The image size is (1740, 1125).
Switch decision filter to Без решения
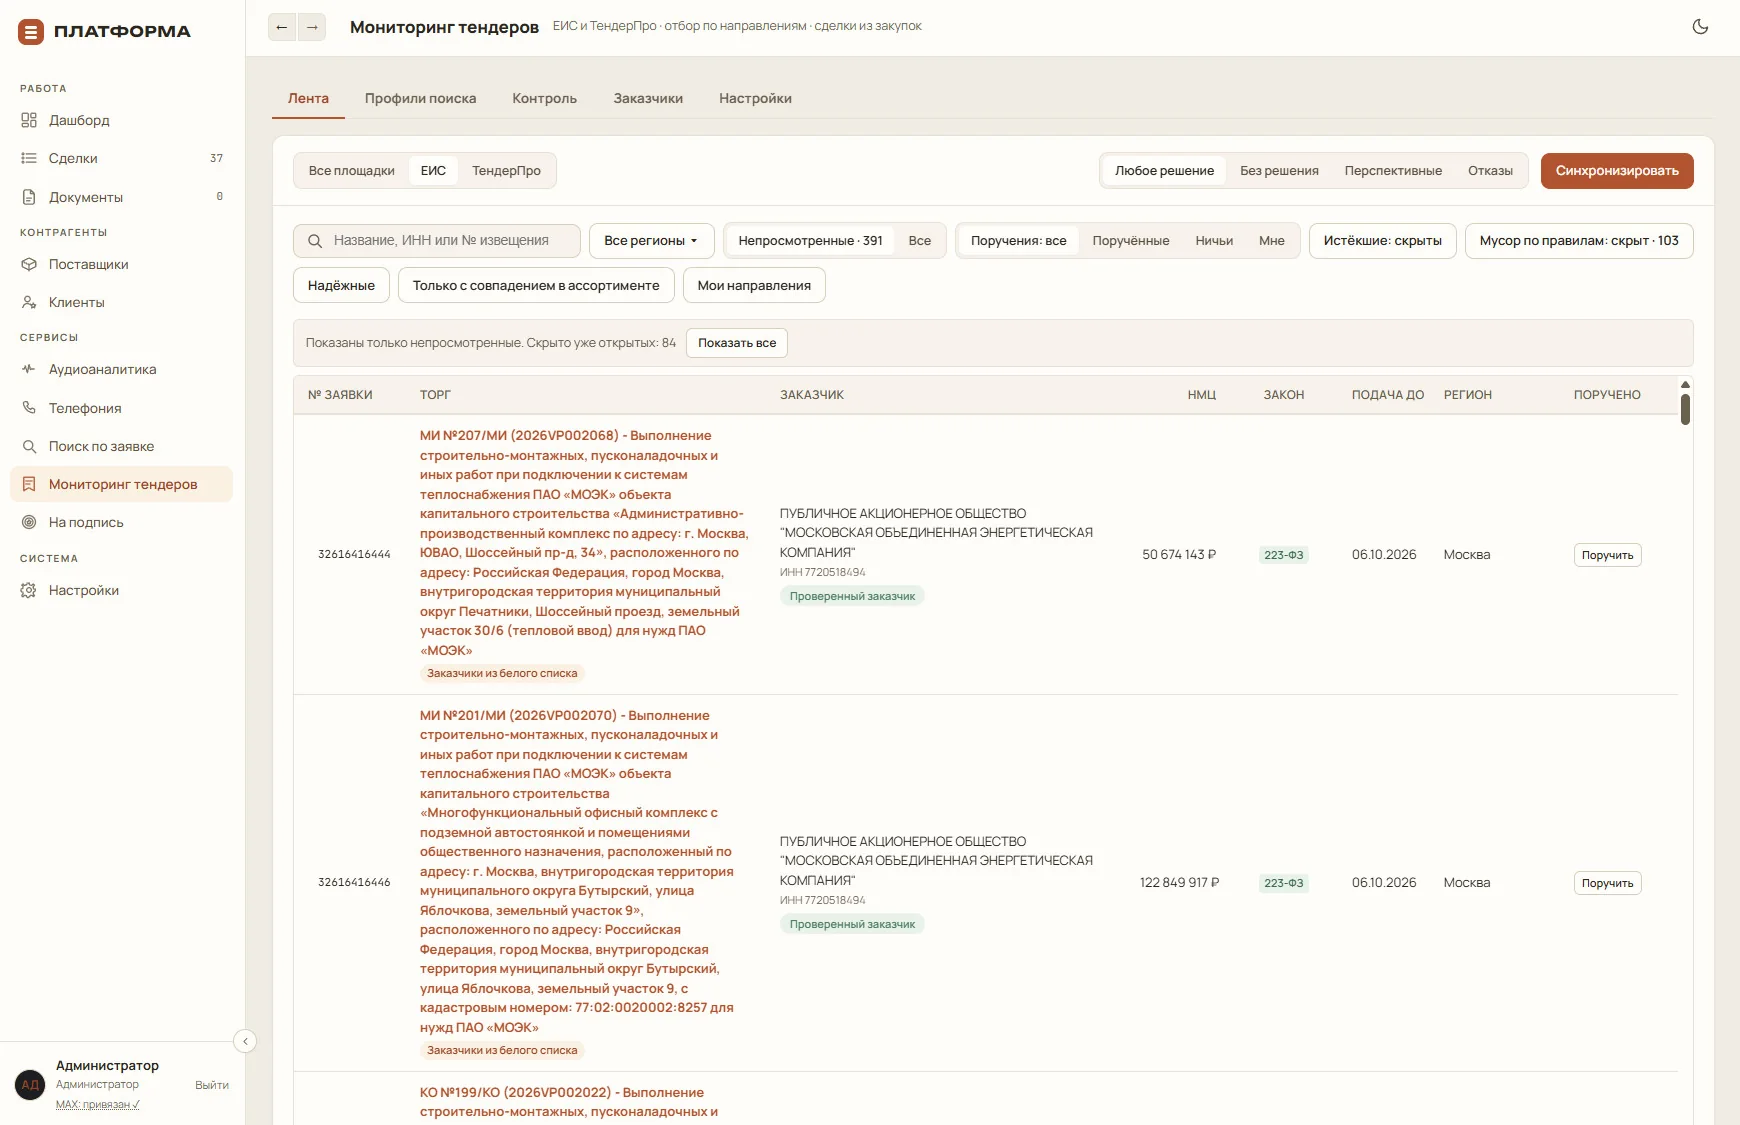tap(1279, 171)
